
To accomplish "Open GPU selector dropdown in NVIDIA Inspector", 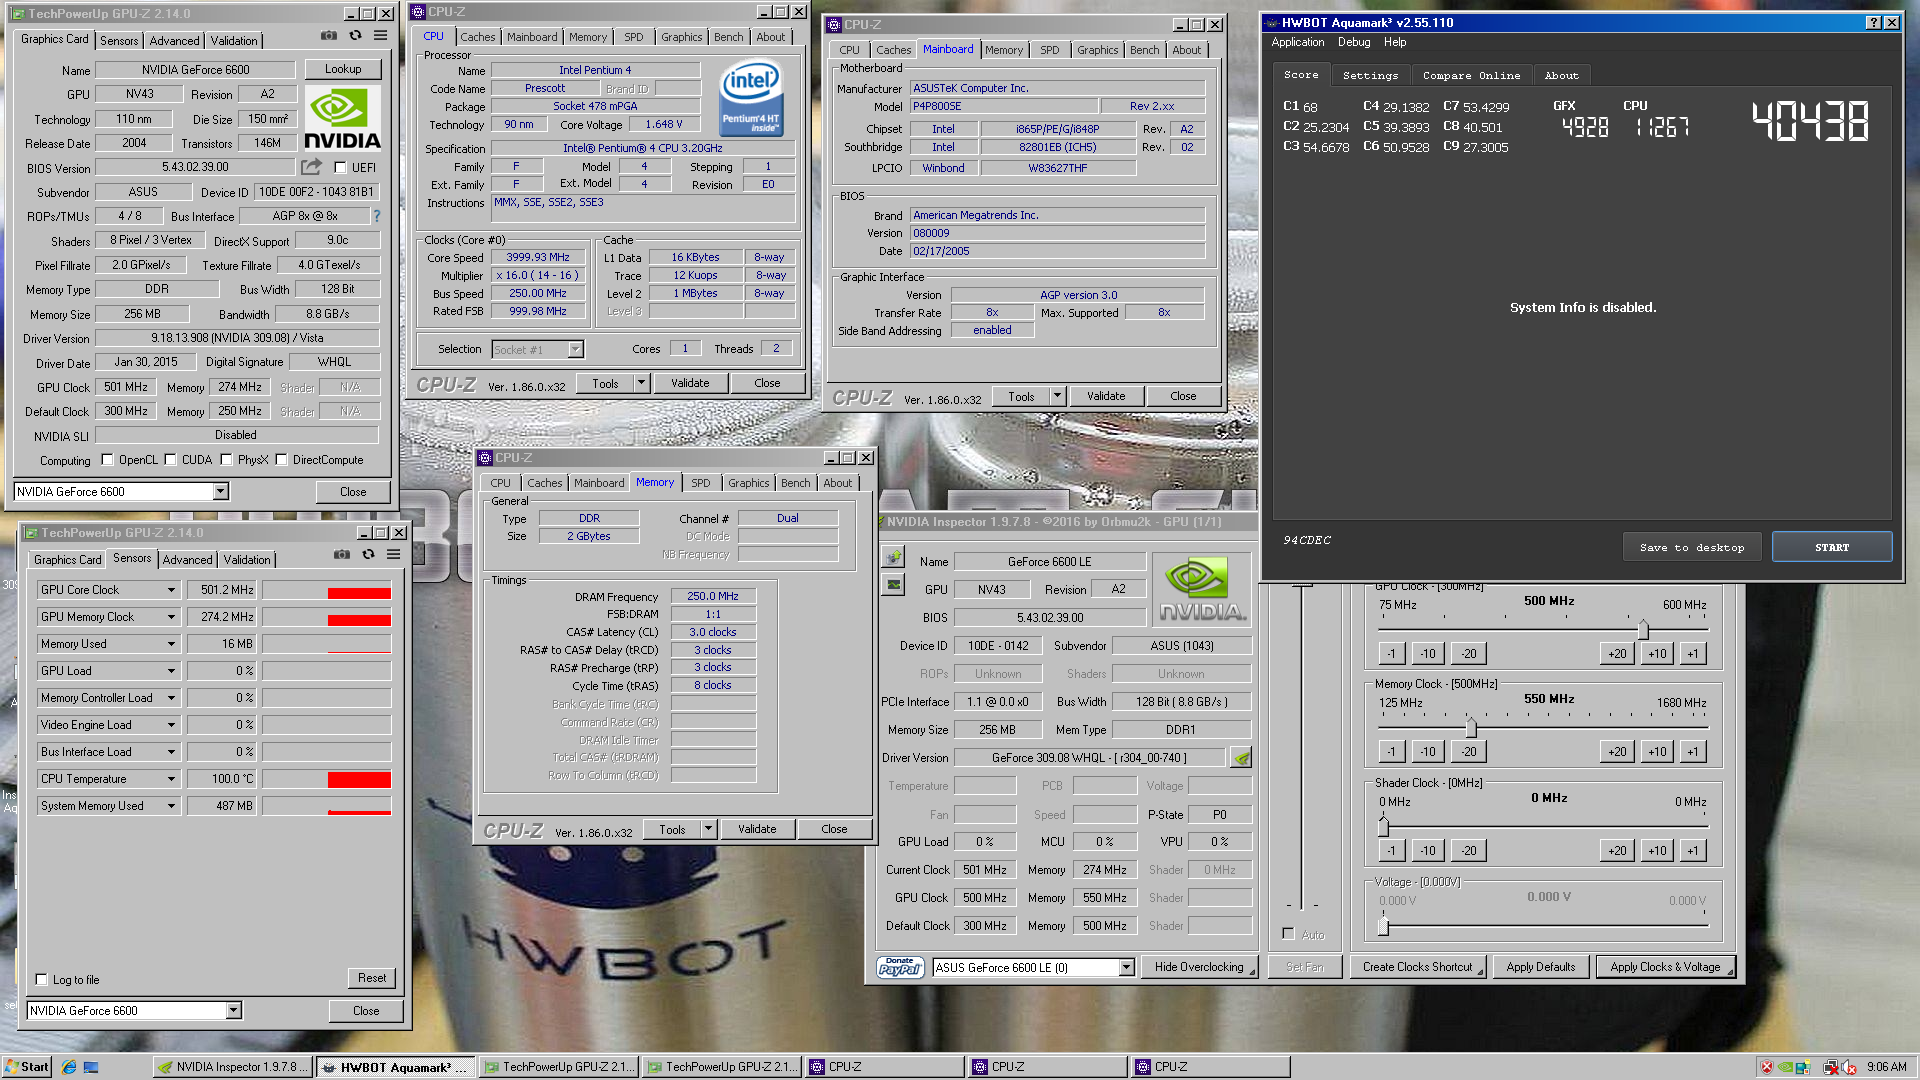I will (1127, 967).
